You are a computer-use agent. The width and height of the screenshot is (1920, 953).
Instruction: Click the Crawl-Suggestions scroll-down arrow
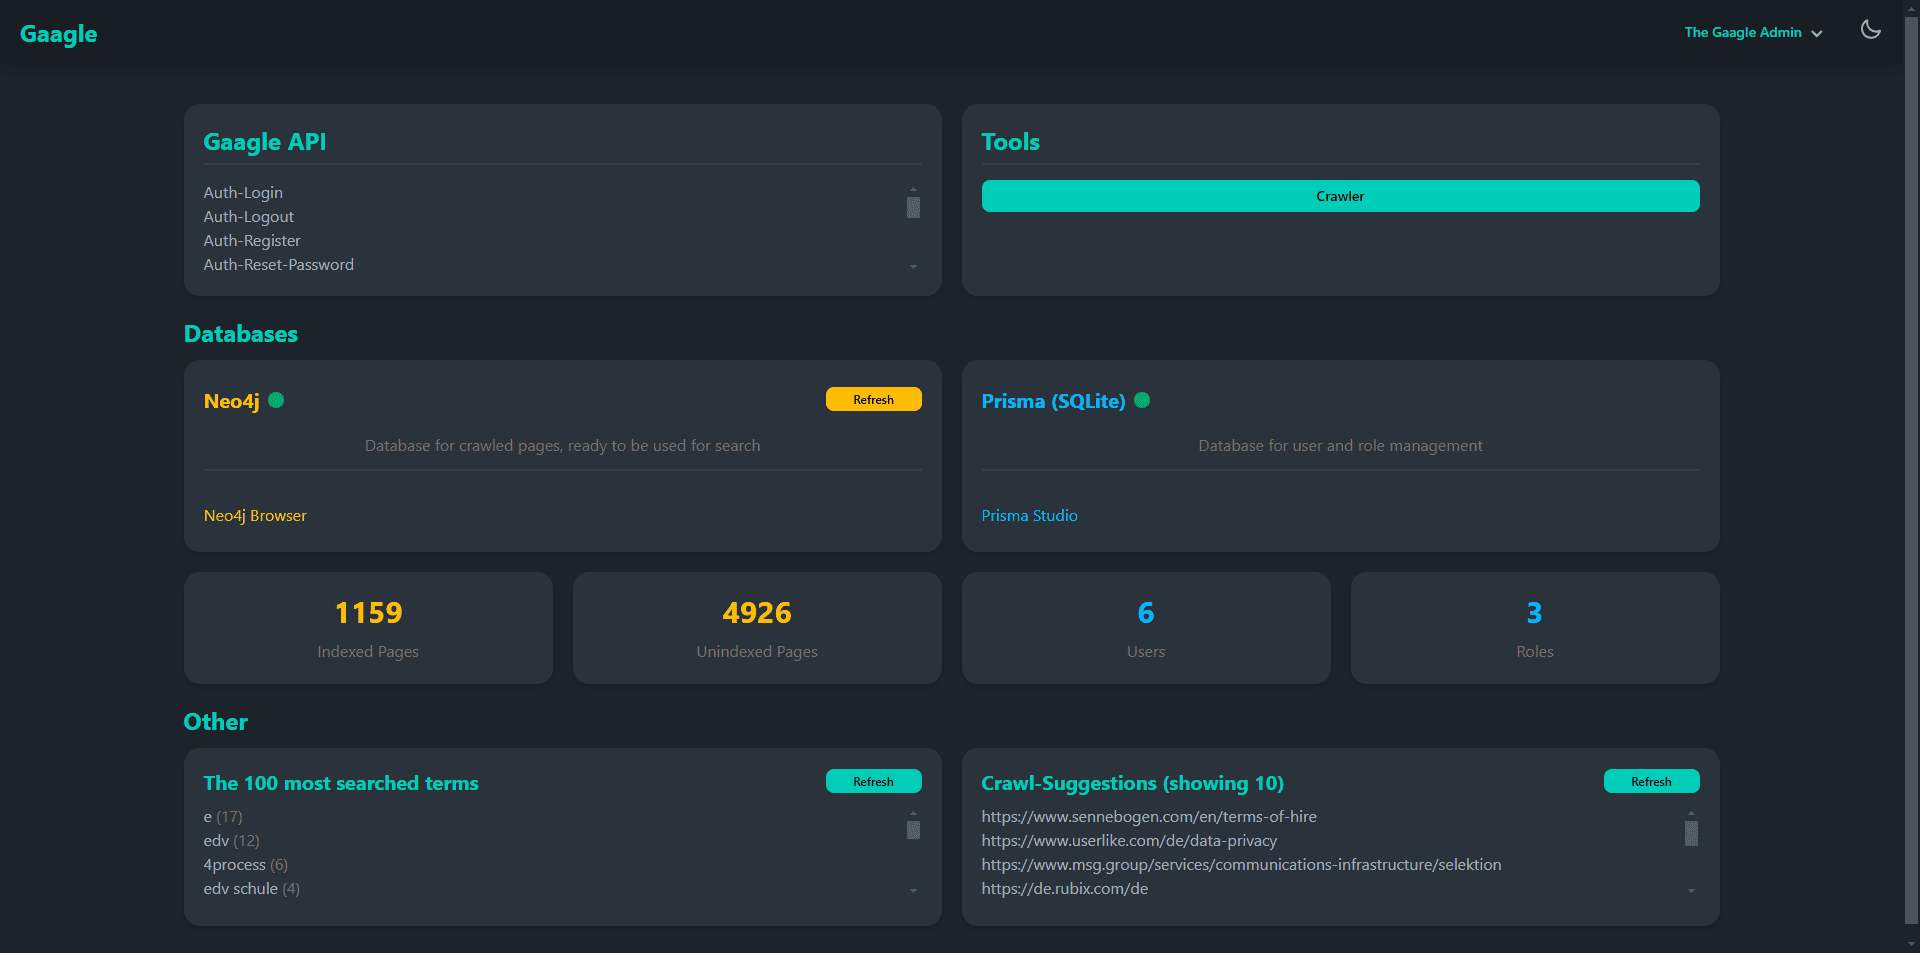pos(1691,890)
